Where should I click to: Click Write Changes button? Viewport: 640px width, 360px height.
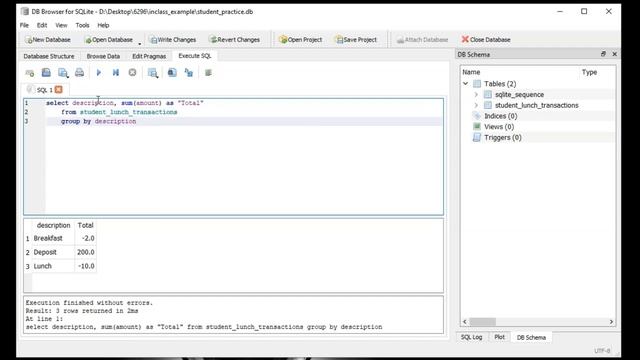tap(173, 40)
